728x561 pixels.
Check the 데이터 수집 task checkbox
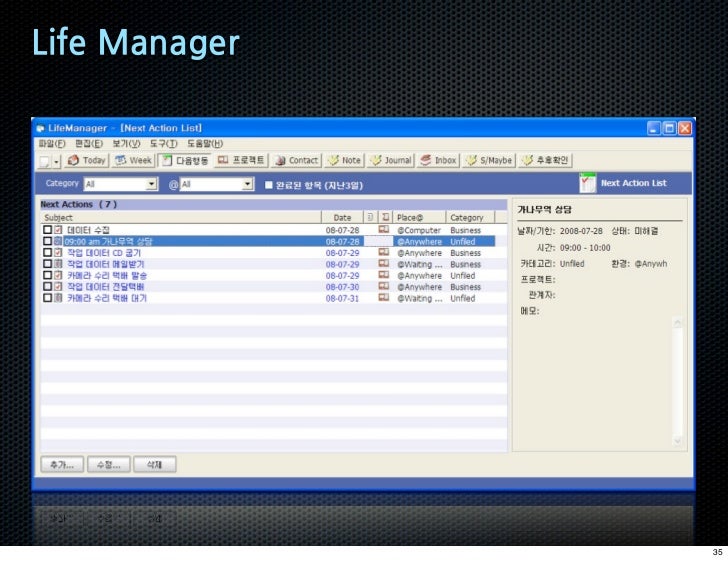47,230
